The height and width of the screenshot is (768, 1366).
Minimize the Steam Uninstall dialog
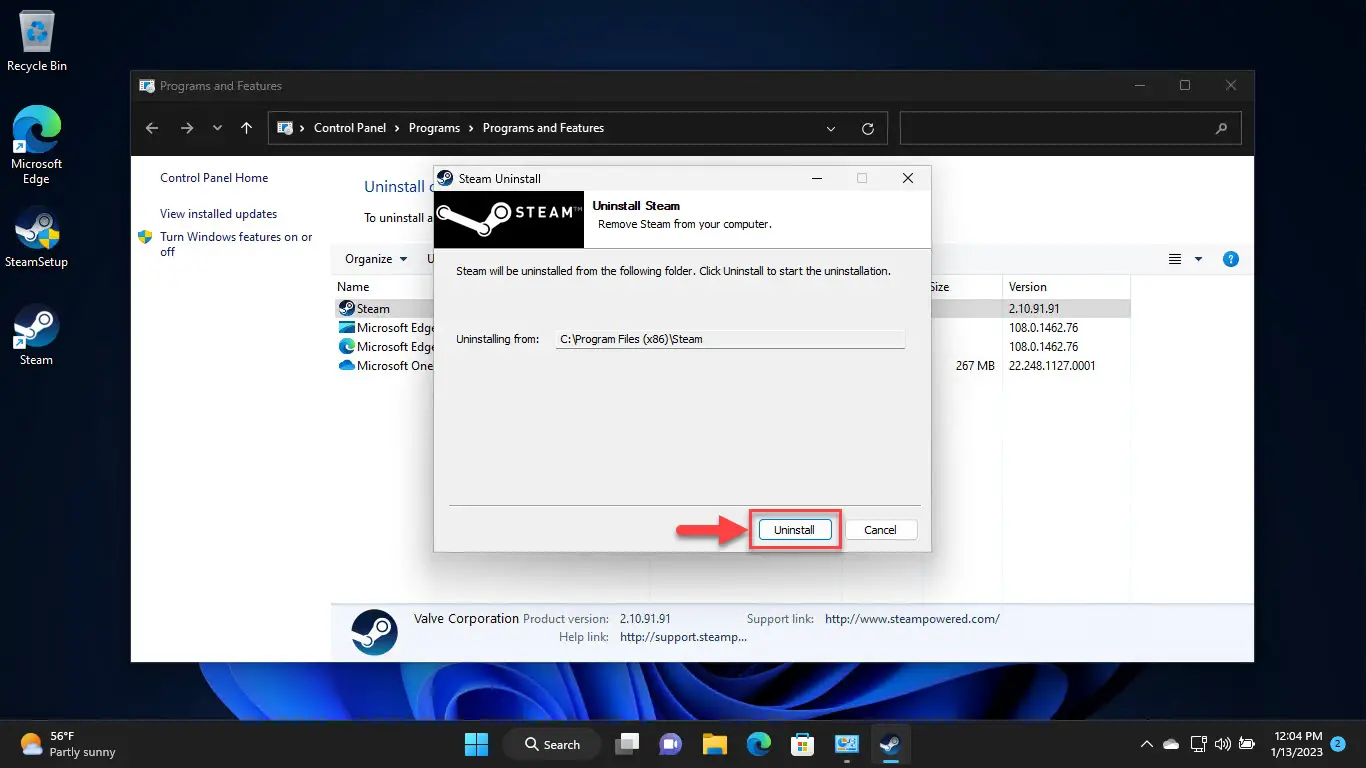[x=816, y=178]
